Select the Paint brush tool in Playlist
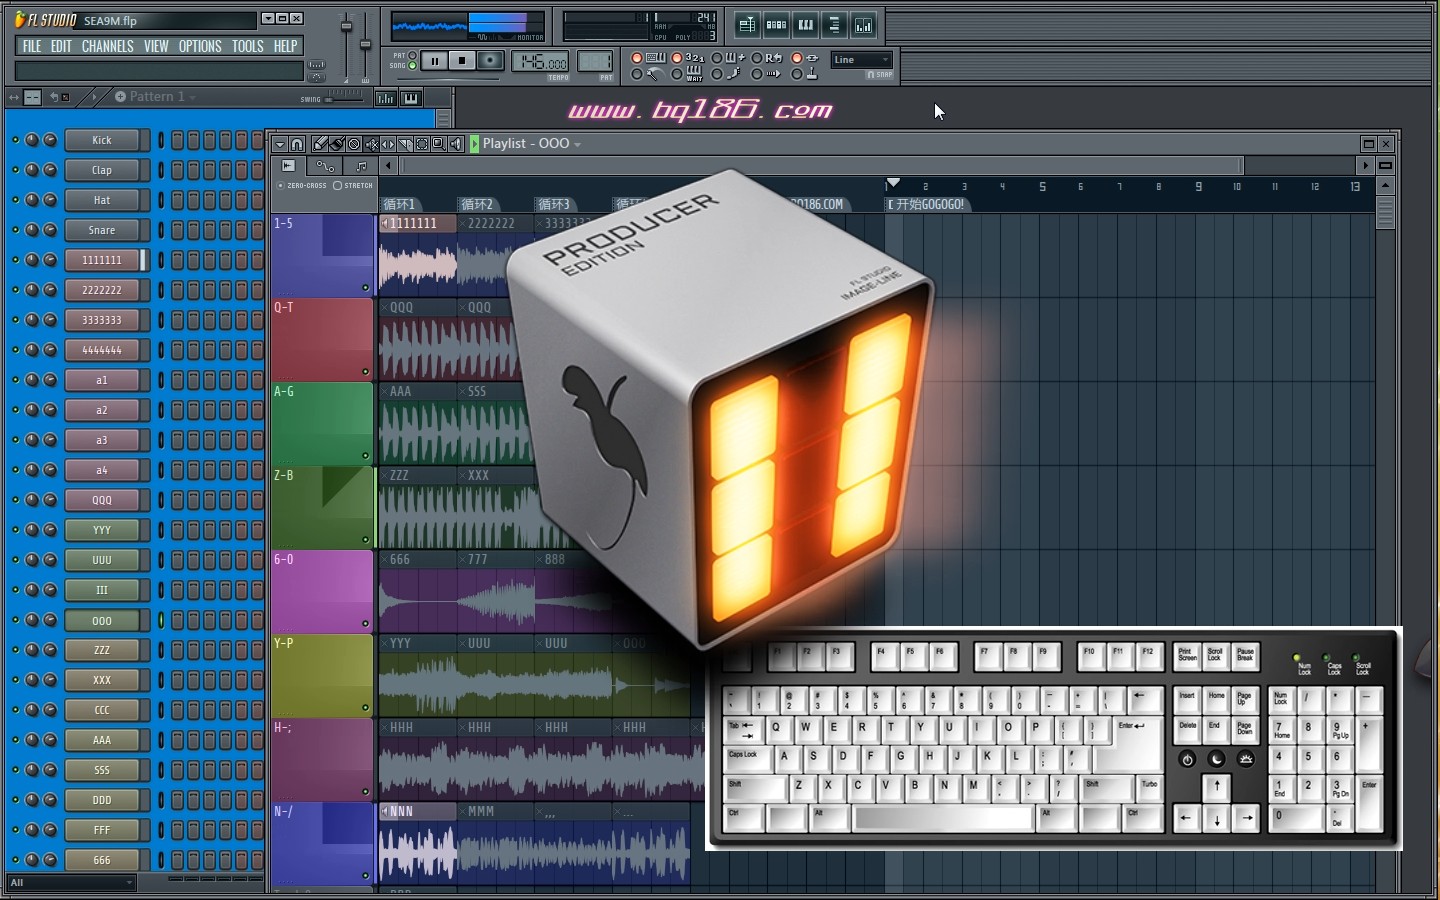The image size is (1440, 900). click(337, 144)
